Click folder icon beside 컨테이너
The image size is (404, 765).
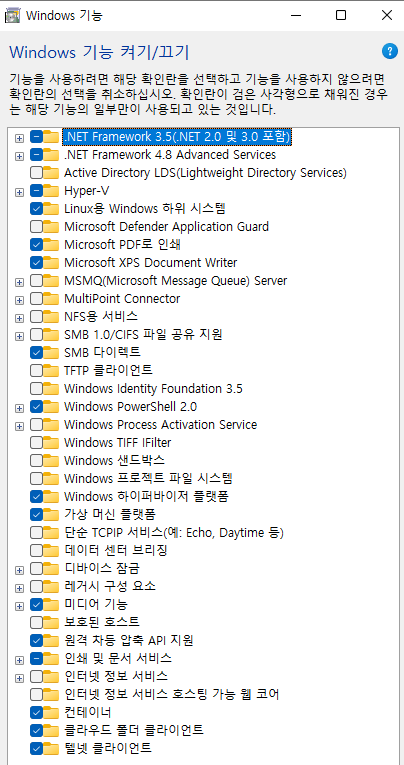(x=50, y=712)
